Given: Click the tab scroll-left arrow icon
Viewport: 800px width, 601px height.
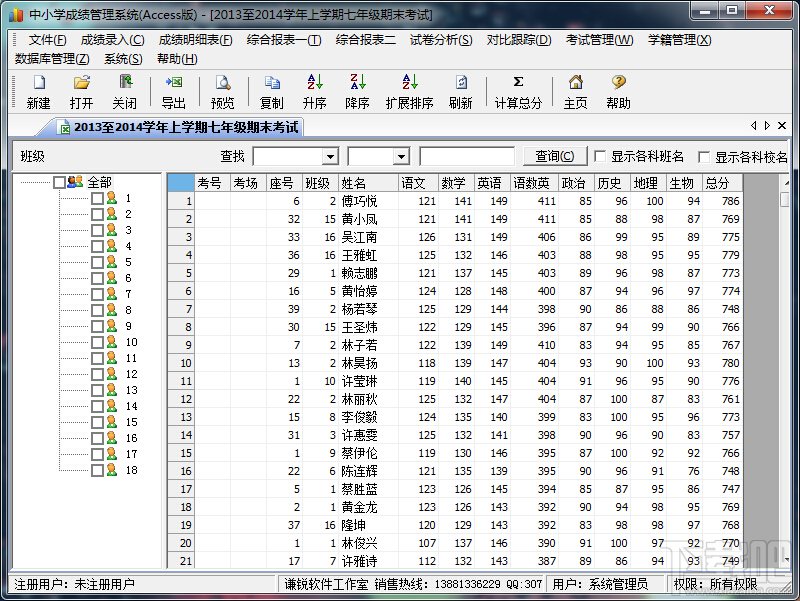Looking at the screenshot, I should point(754,126).
